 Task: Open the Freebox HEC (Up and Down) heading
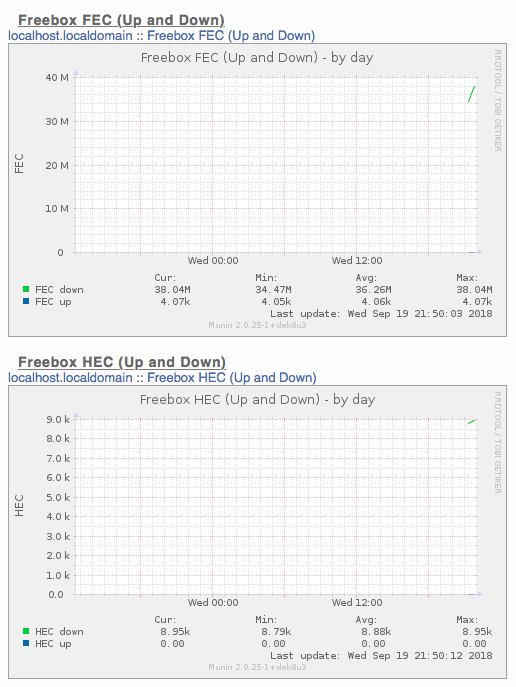(122, 362)
